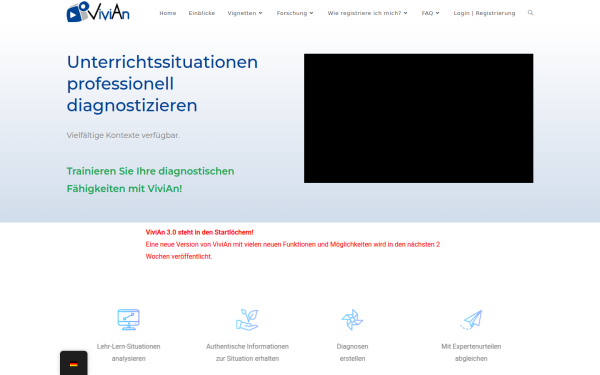Open the Einblicke menu item
Screen dimensions: 600x375
point(202,13)
